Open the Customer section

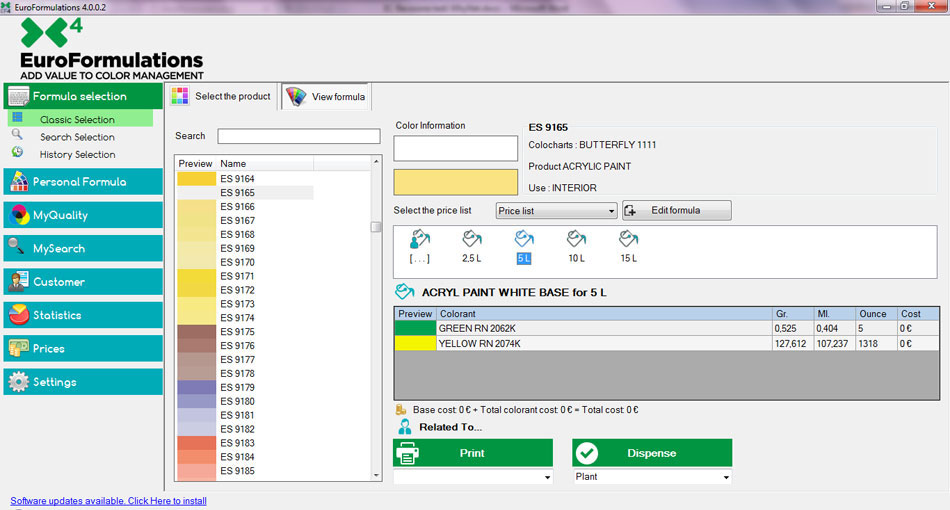point(83,282)
